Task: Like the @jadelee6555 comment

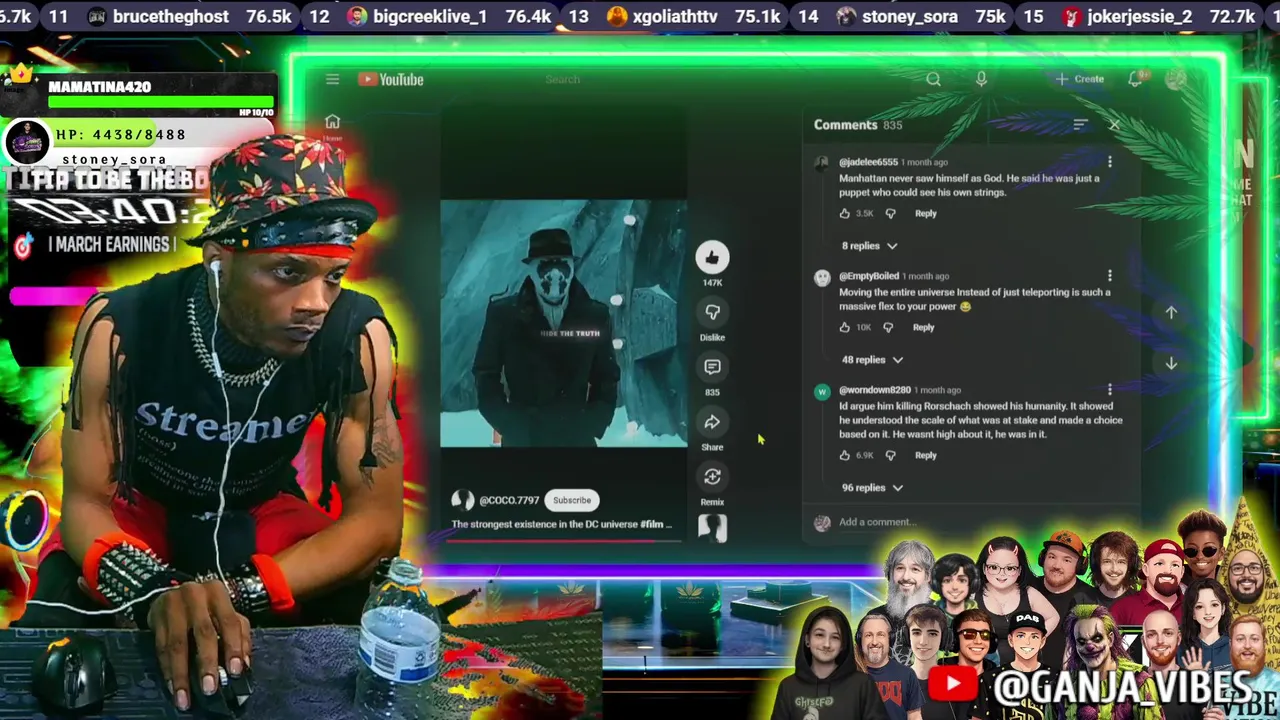Action: point(845,213)
